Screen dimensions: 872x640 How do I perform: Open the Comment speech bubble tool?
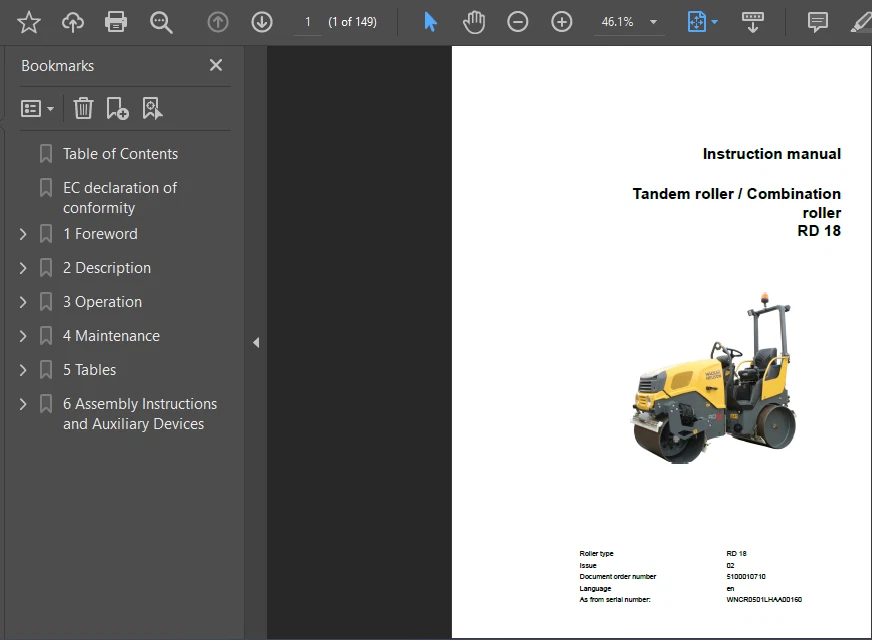click(817, 21)
